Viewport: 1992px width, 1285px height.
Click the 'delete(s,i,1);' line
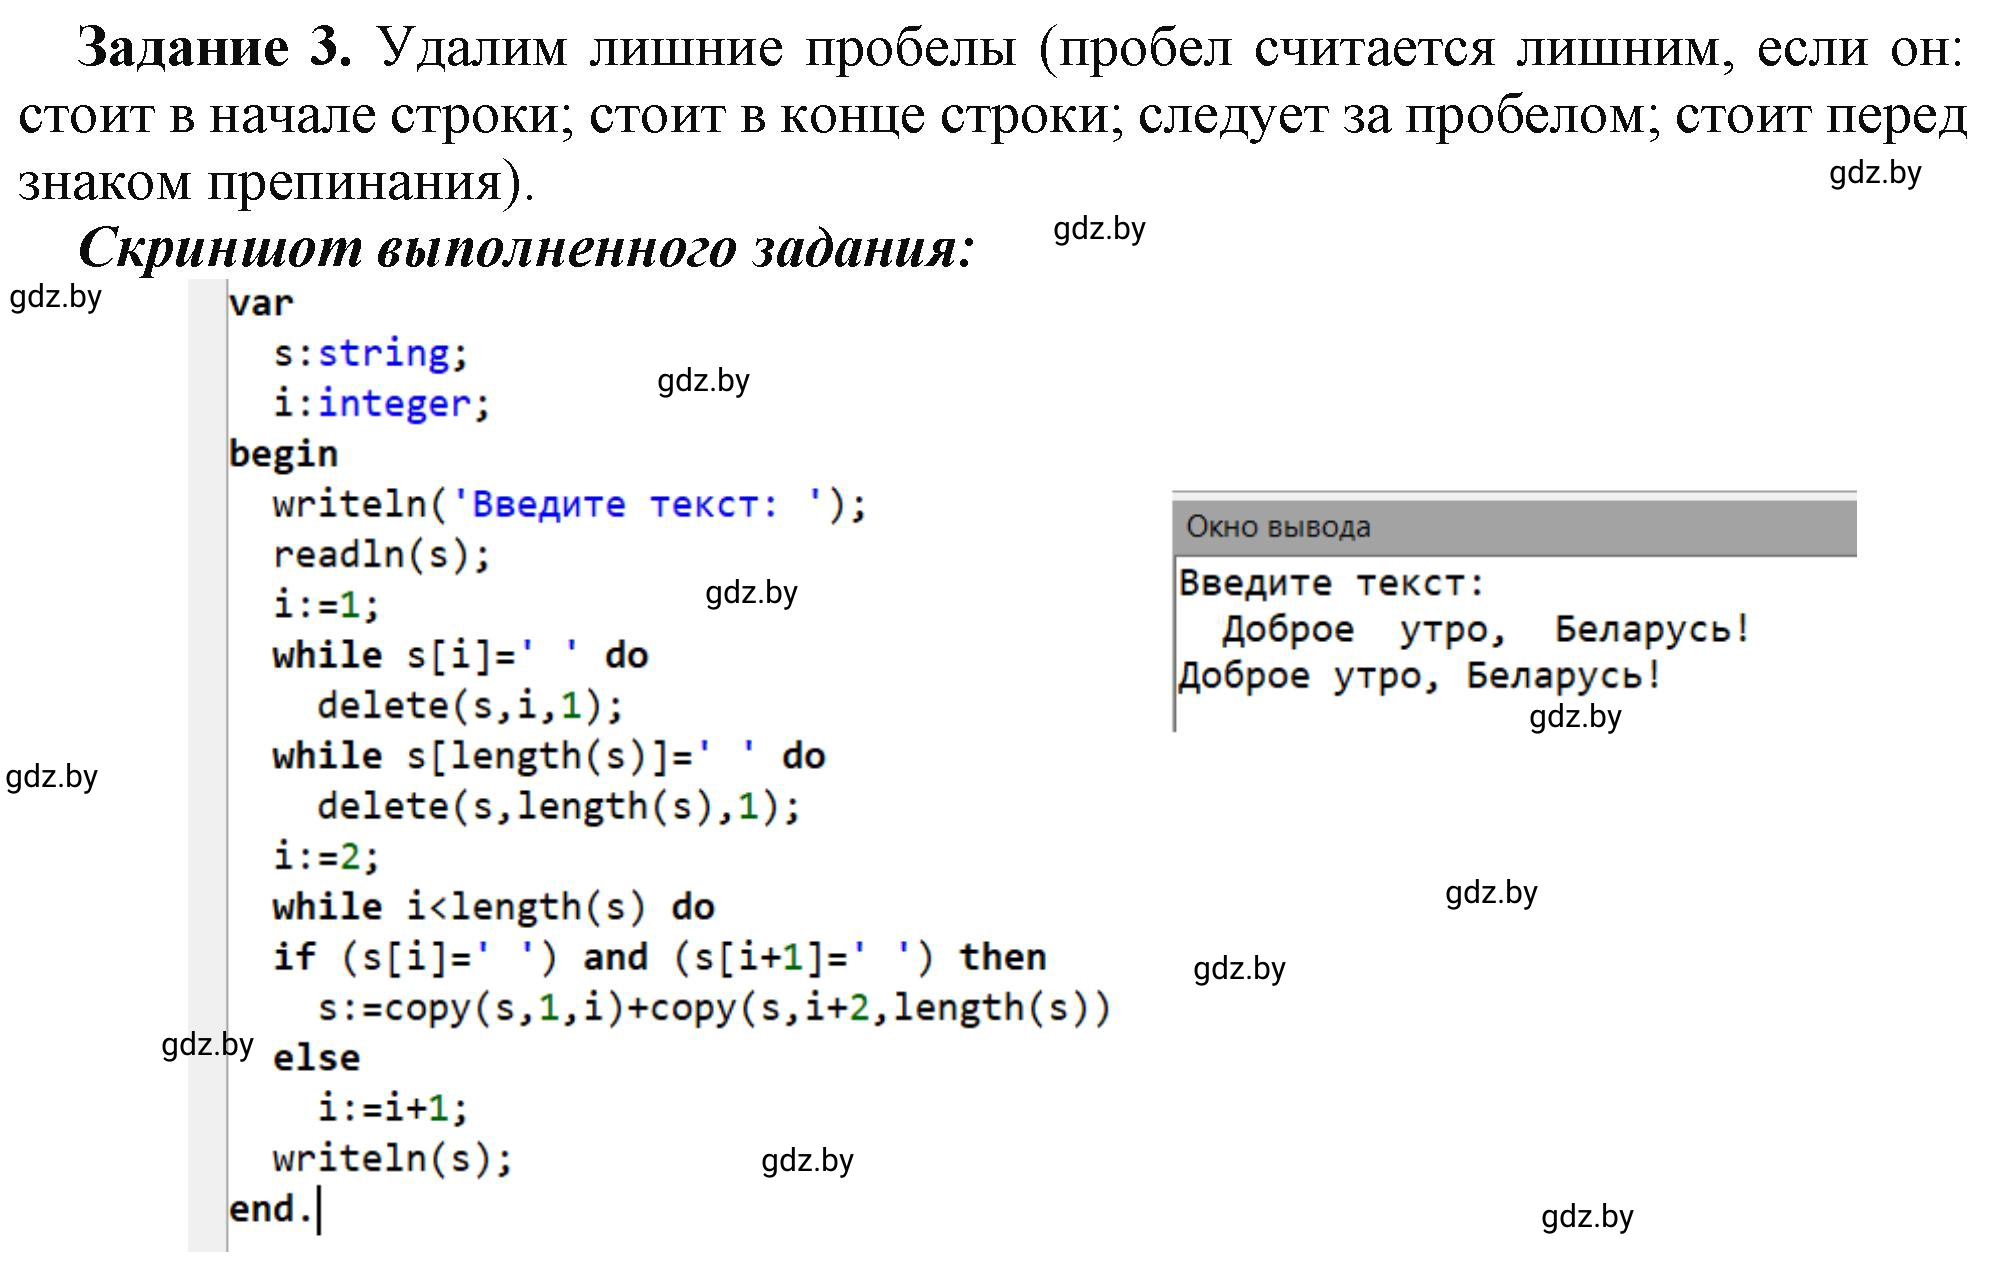[x=471, y=706]
